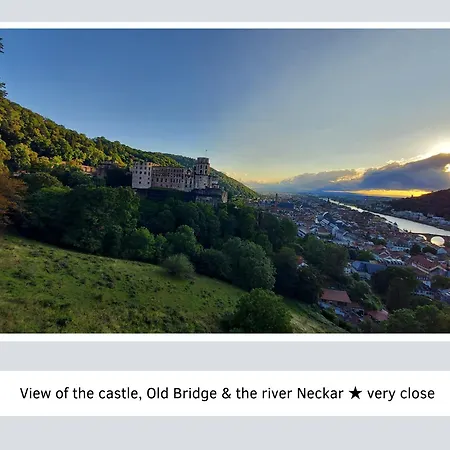
Task: Click the lone bush on the meadow
Action: pyautogui.click(x=179, y=265)
